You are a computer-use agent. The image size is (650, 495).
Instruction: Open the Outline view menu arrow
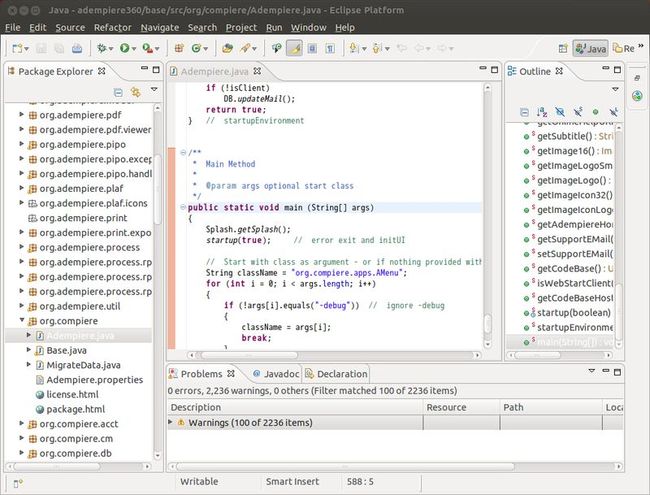tap(616, 89)
